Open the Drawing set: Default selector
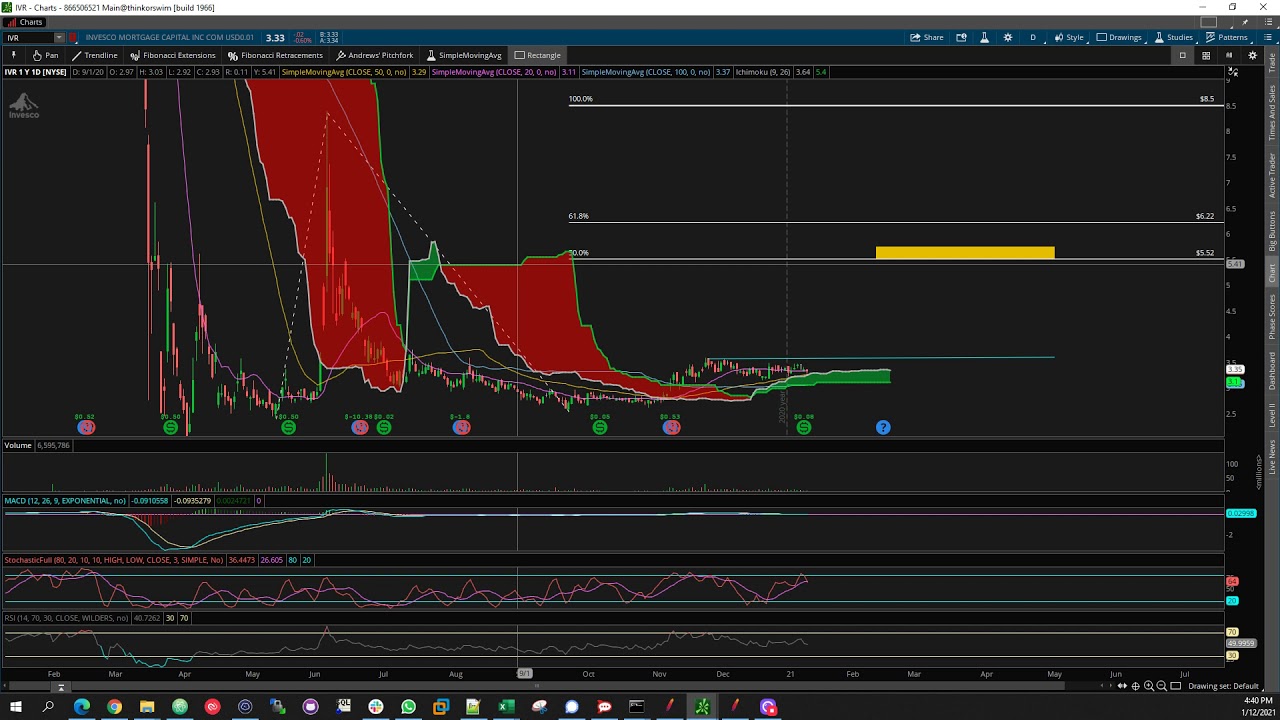Image resolution: width=1280 pixels, height=720 pixels. click(x=1223, y=686)
